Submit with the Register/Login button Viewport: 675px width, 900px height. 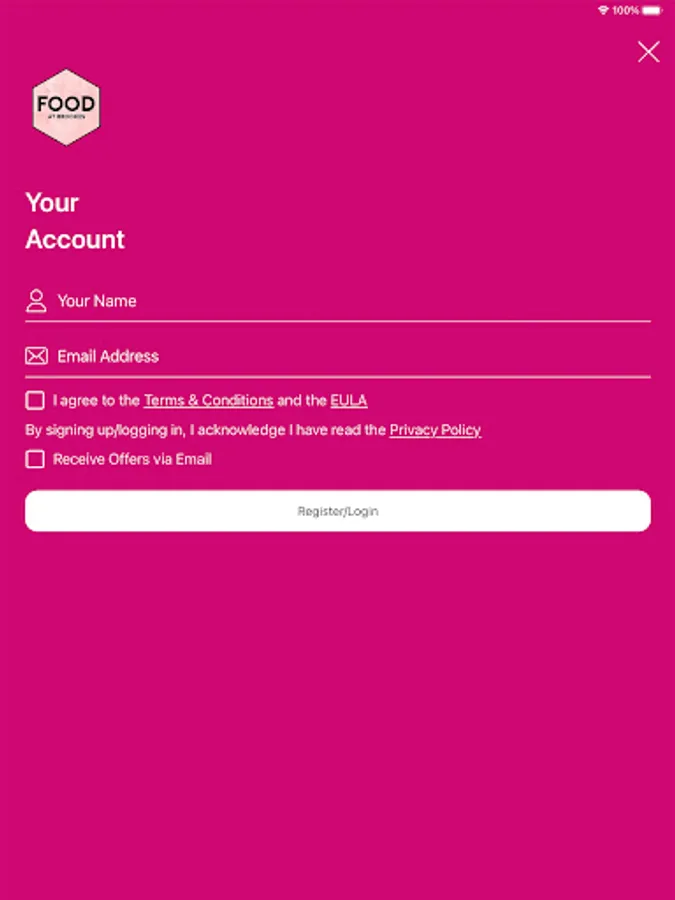pyautogui.click(x=338, y=511)
